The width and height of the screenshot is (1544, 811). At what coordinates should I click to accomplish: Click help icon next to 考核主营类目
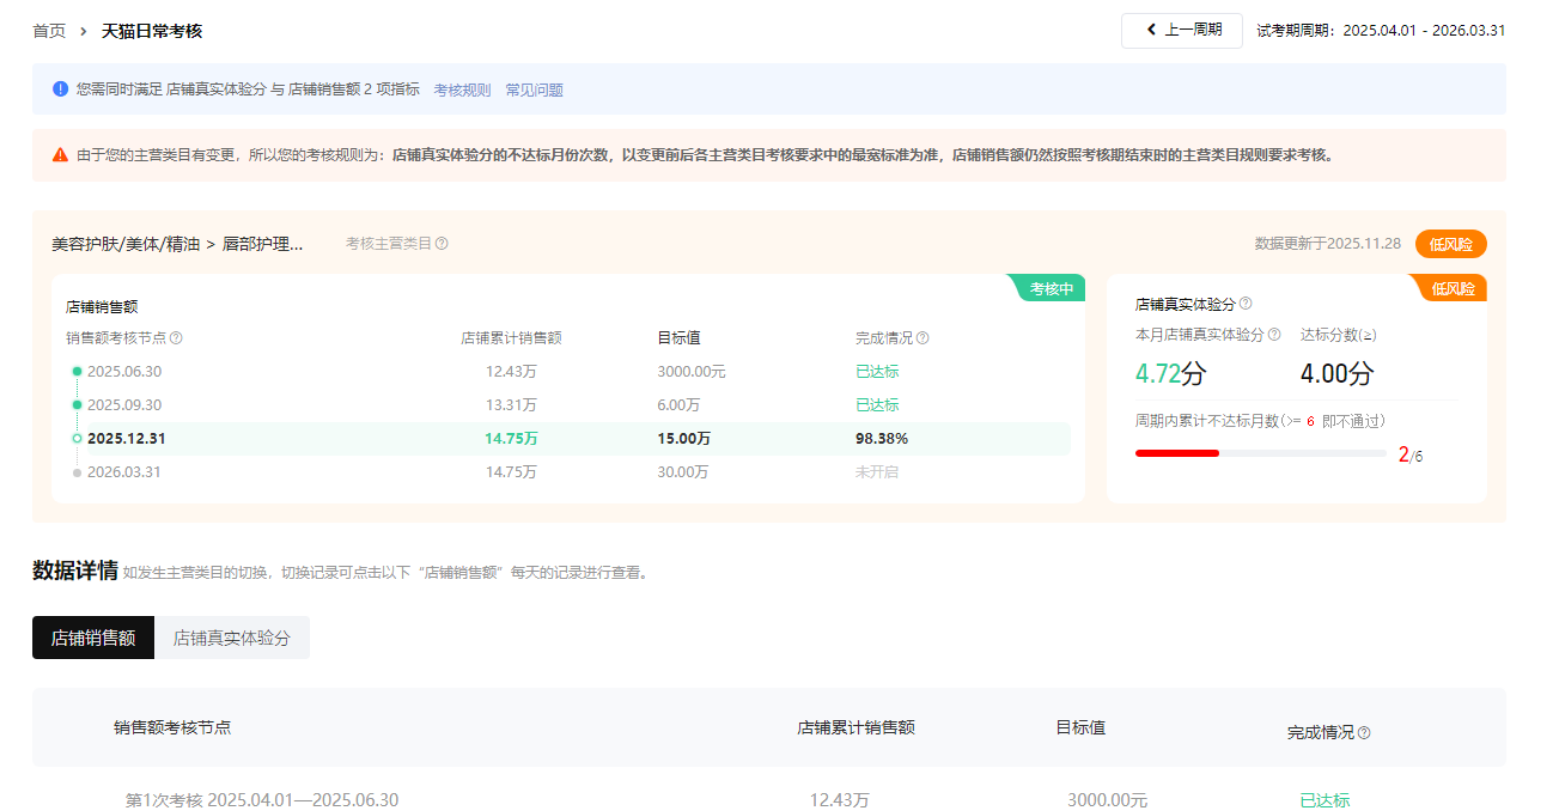pyautogui.click(x=442, y=244)
